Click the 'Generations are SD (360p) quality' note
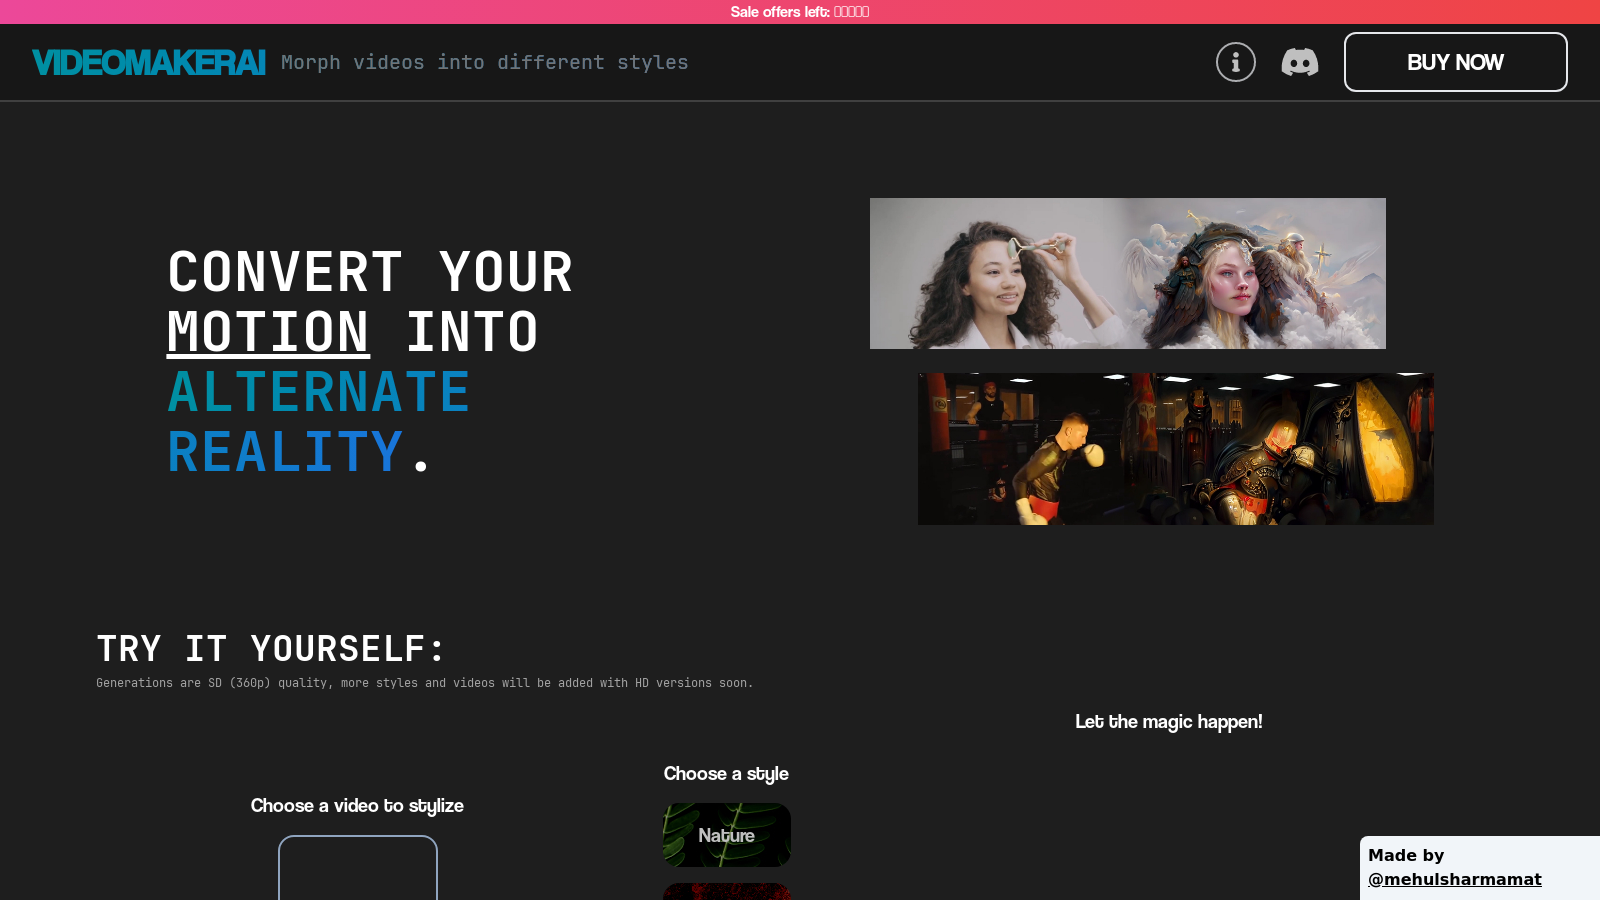 pyautogui.click(x=424, y=683)
